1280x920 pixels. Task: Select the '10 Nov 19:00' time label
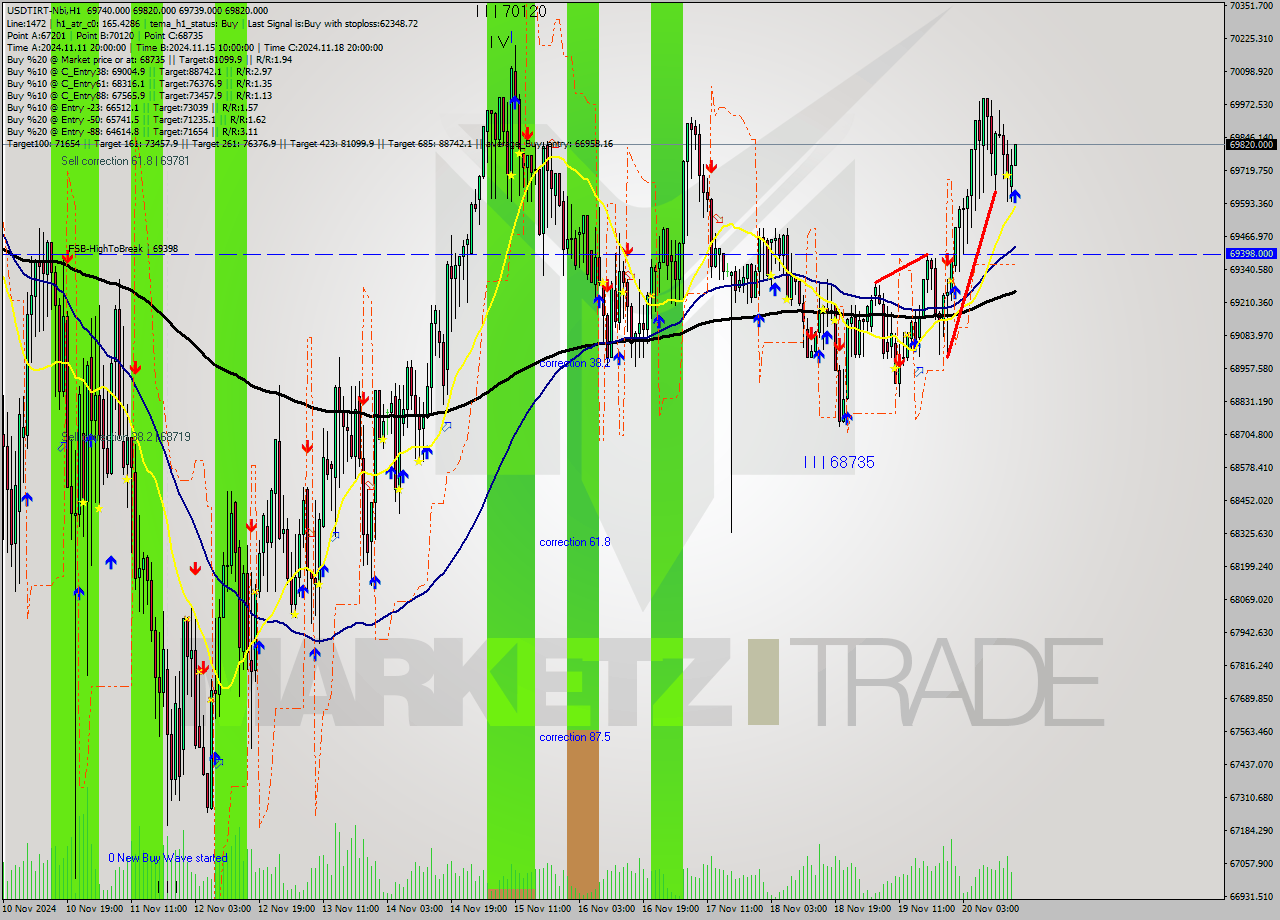(94, 909)
